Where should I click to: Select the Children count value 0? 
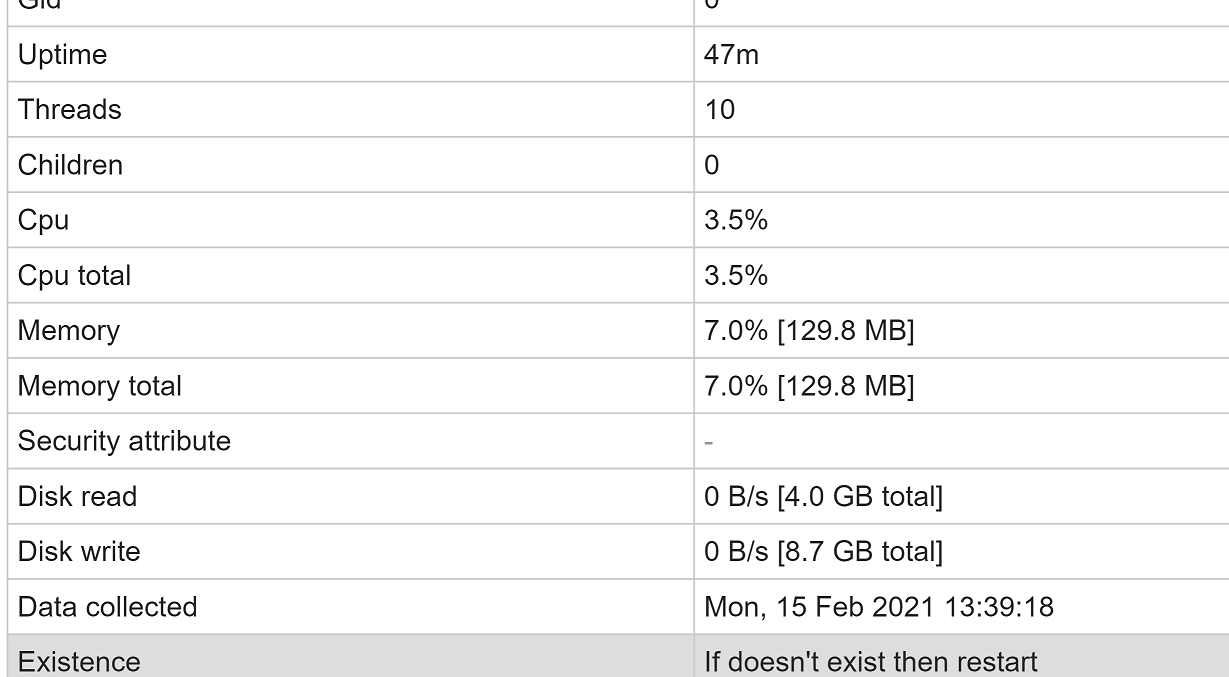pos(712,165)
